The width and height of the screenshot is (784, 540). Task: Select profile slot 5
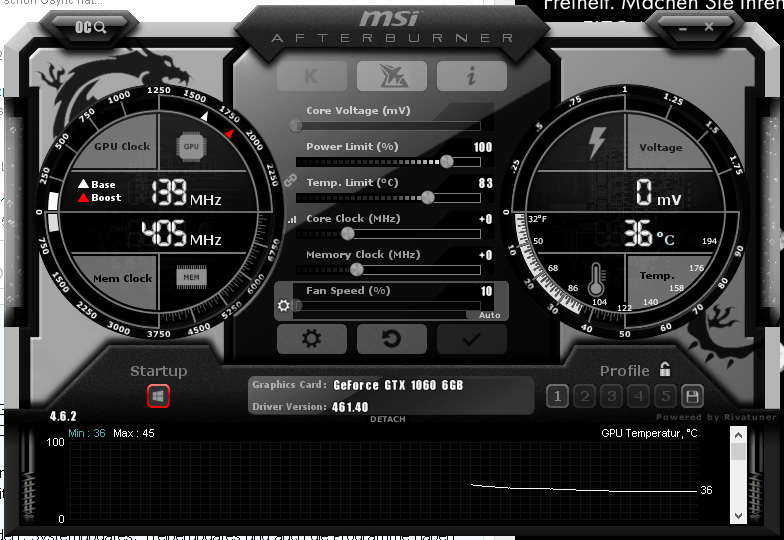tap(666, 396)
